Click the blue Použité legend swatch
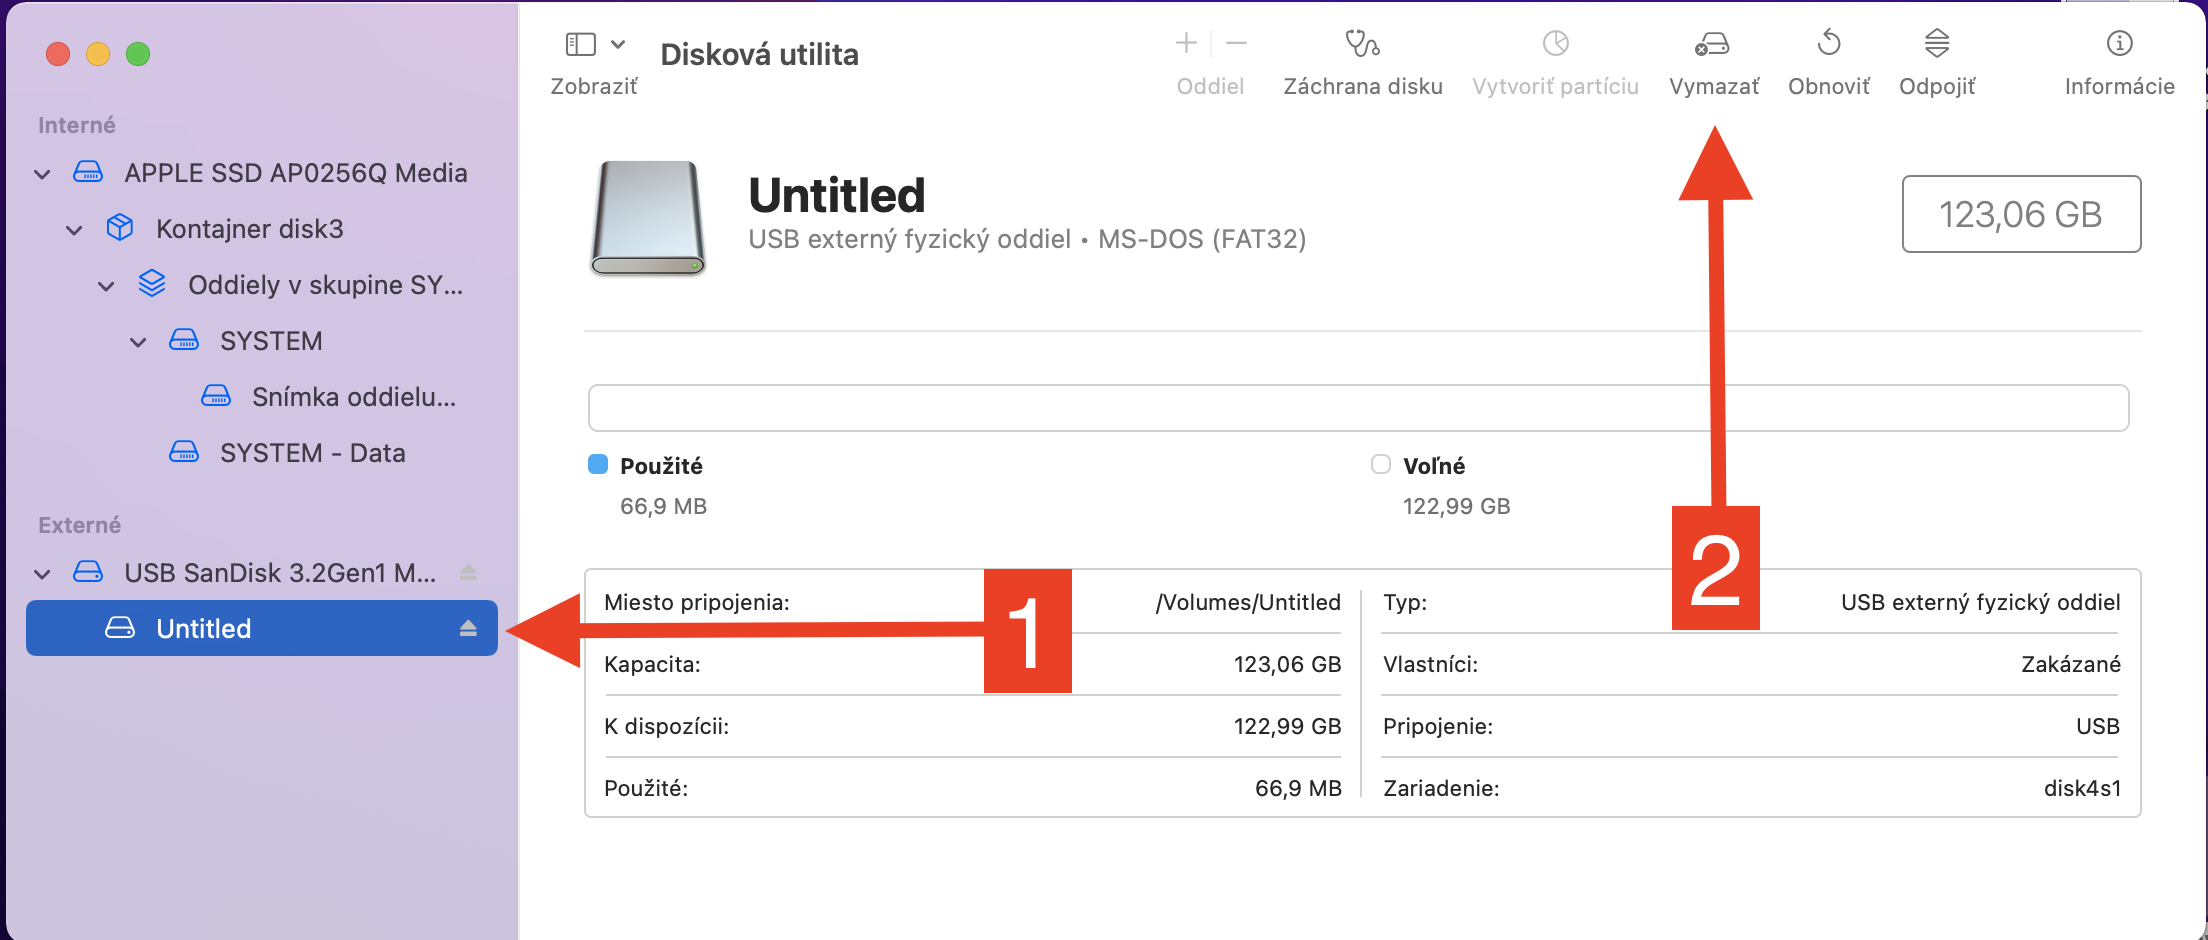The width and height of the screenshot is (2208, 940). click(598, 464)
